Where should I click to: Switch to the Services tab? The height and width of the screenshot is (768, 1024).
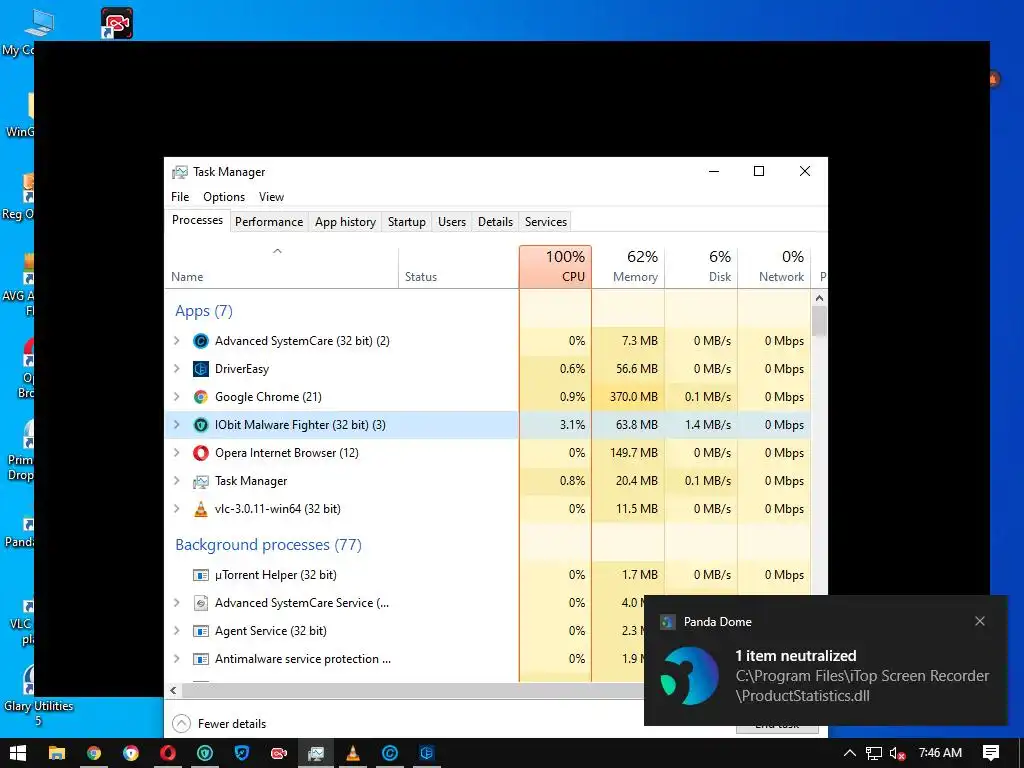(546, 222)
